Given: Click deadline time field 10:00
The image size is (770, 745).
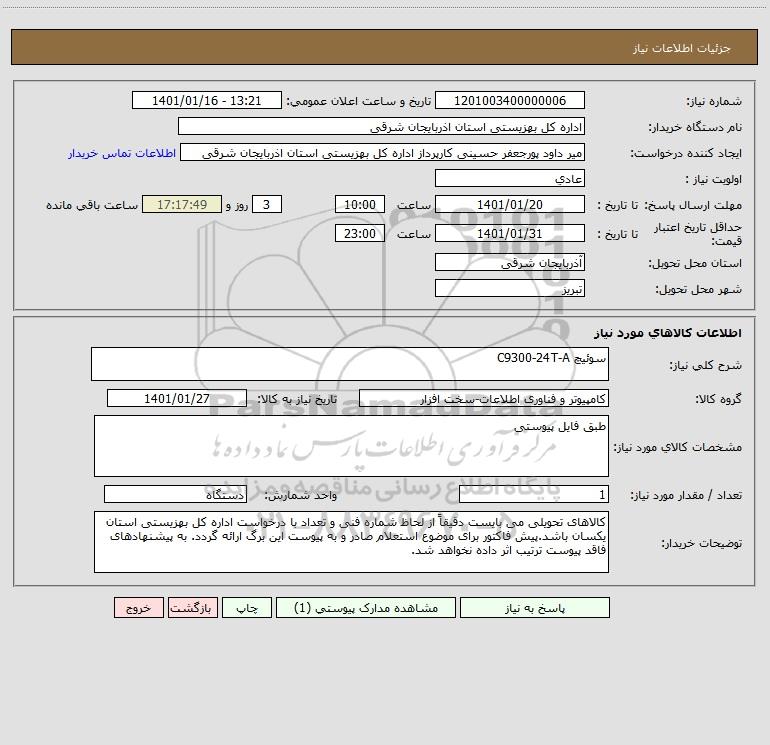Looking at the screenshot, I should tap(359, 204).
